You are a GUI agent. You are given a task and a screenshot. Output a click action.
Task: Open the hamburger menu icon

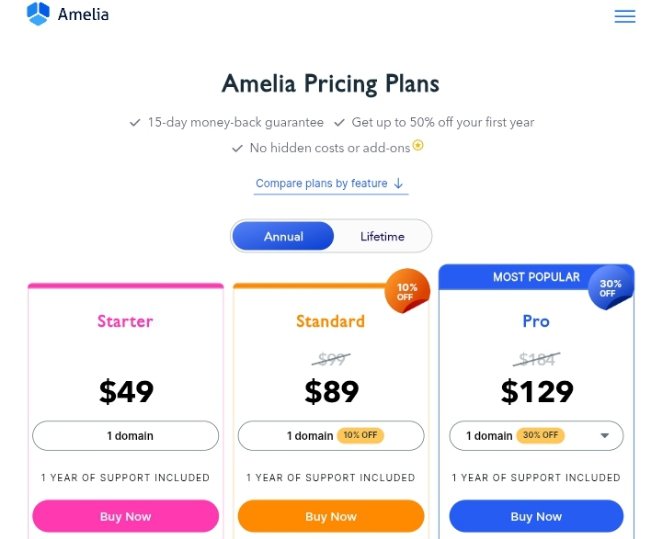[x=625, y=16]
